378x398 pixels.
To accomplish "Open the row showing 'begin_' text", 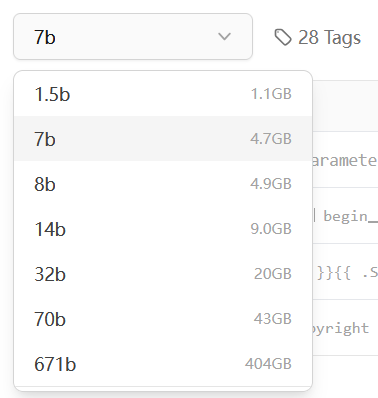I will click(x=345, y=216).
